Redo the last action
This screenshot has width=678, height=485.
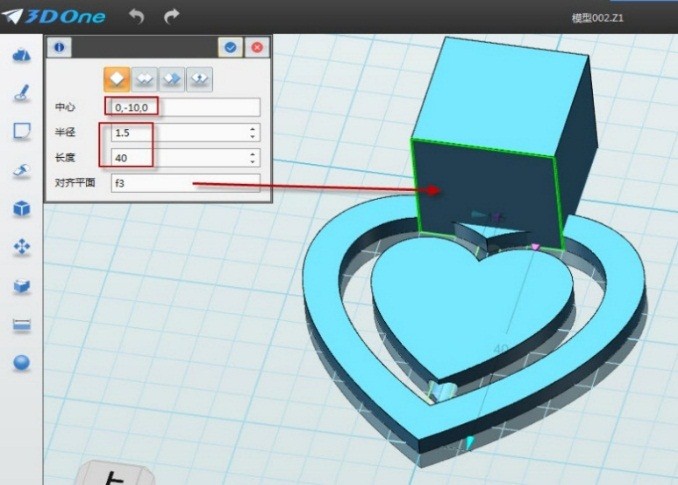tap(171, 17)
